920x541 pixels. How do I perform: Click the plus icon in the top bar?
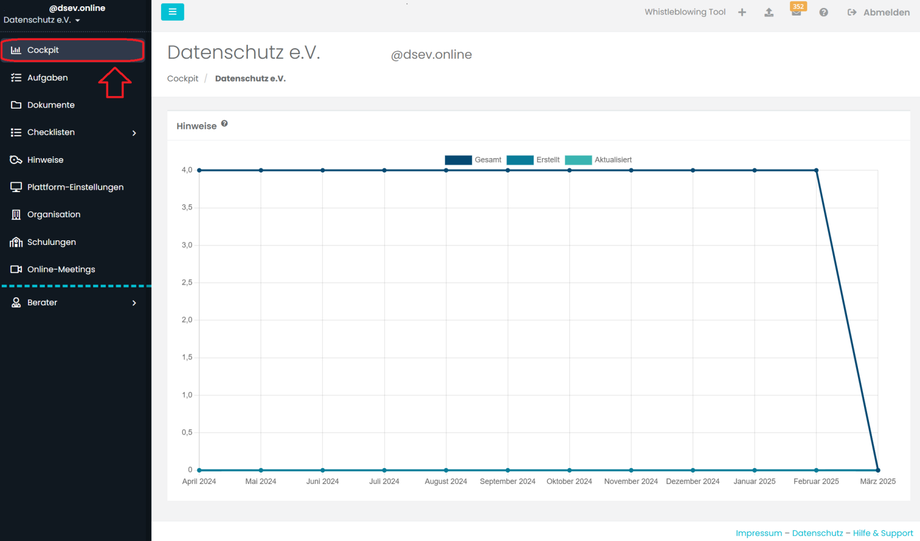[x=742, y=13]
